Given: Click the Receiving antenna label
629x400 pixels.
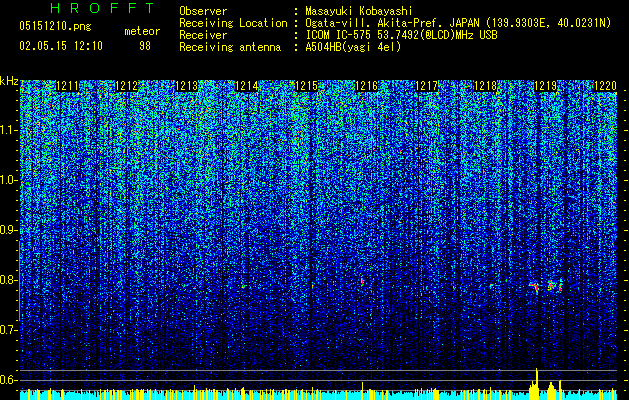Looking at the screenshot, I should [x=230, y=47].
